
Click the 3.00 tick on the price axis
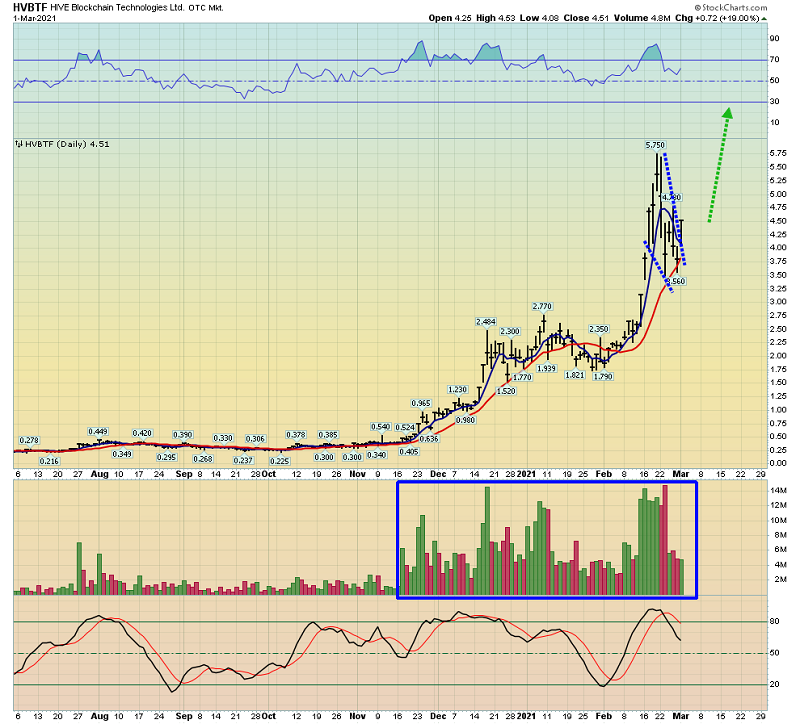pyautogui.click(x=778, y=302)
